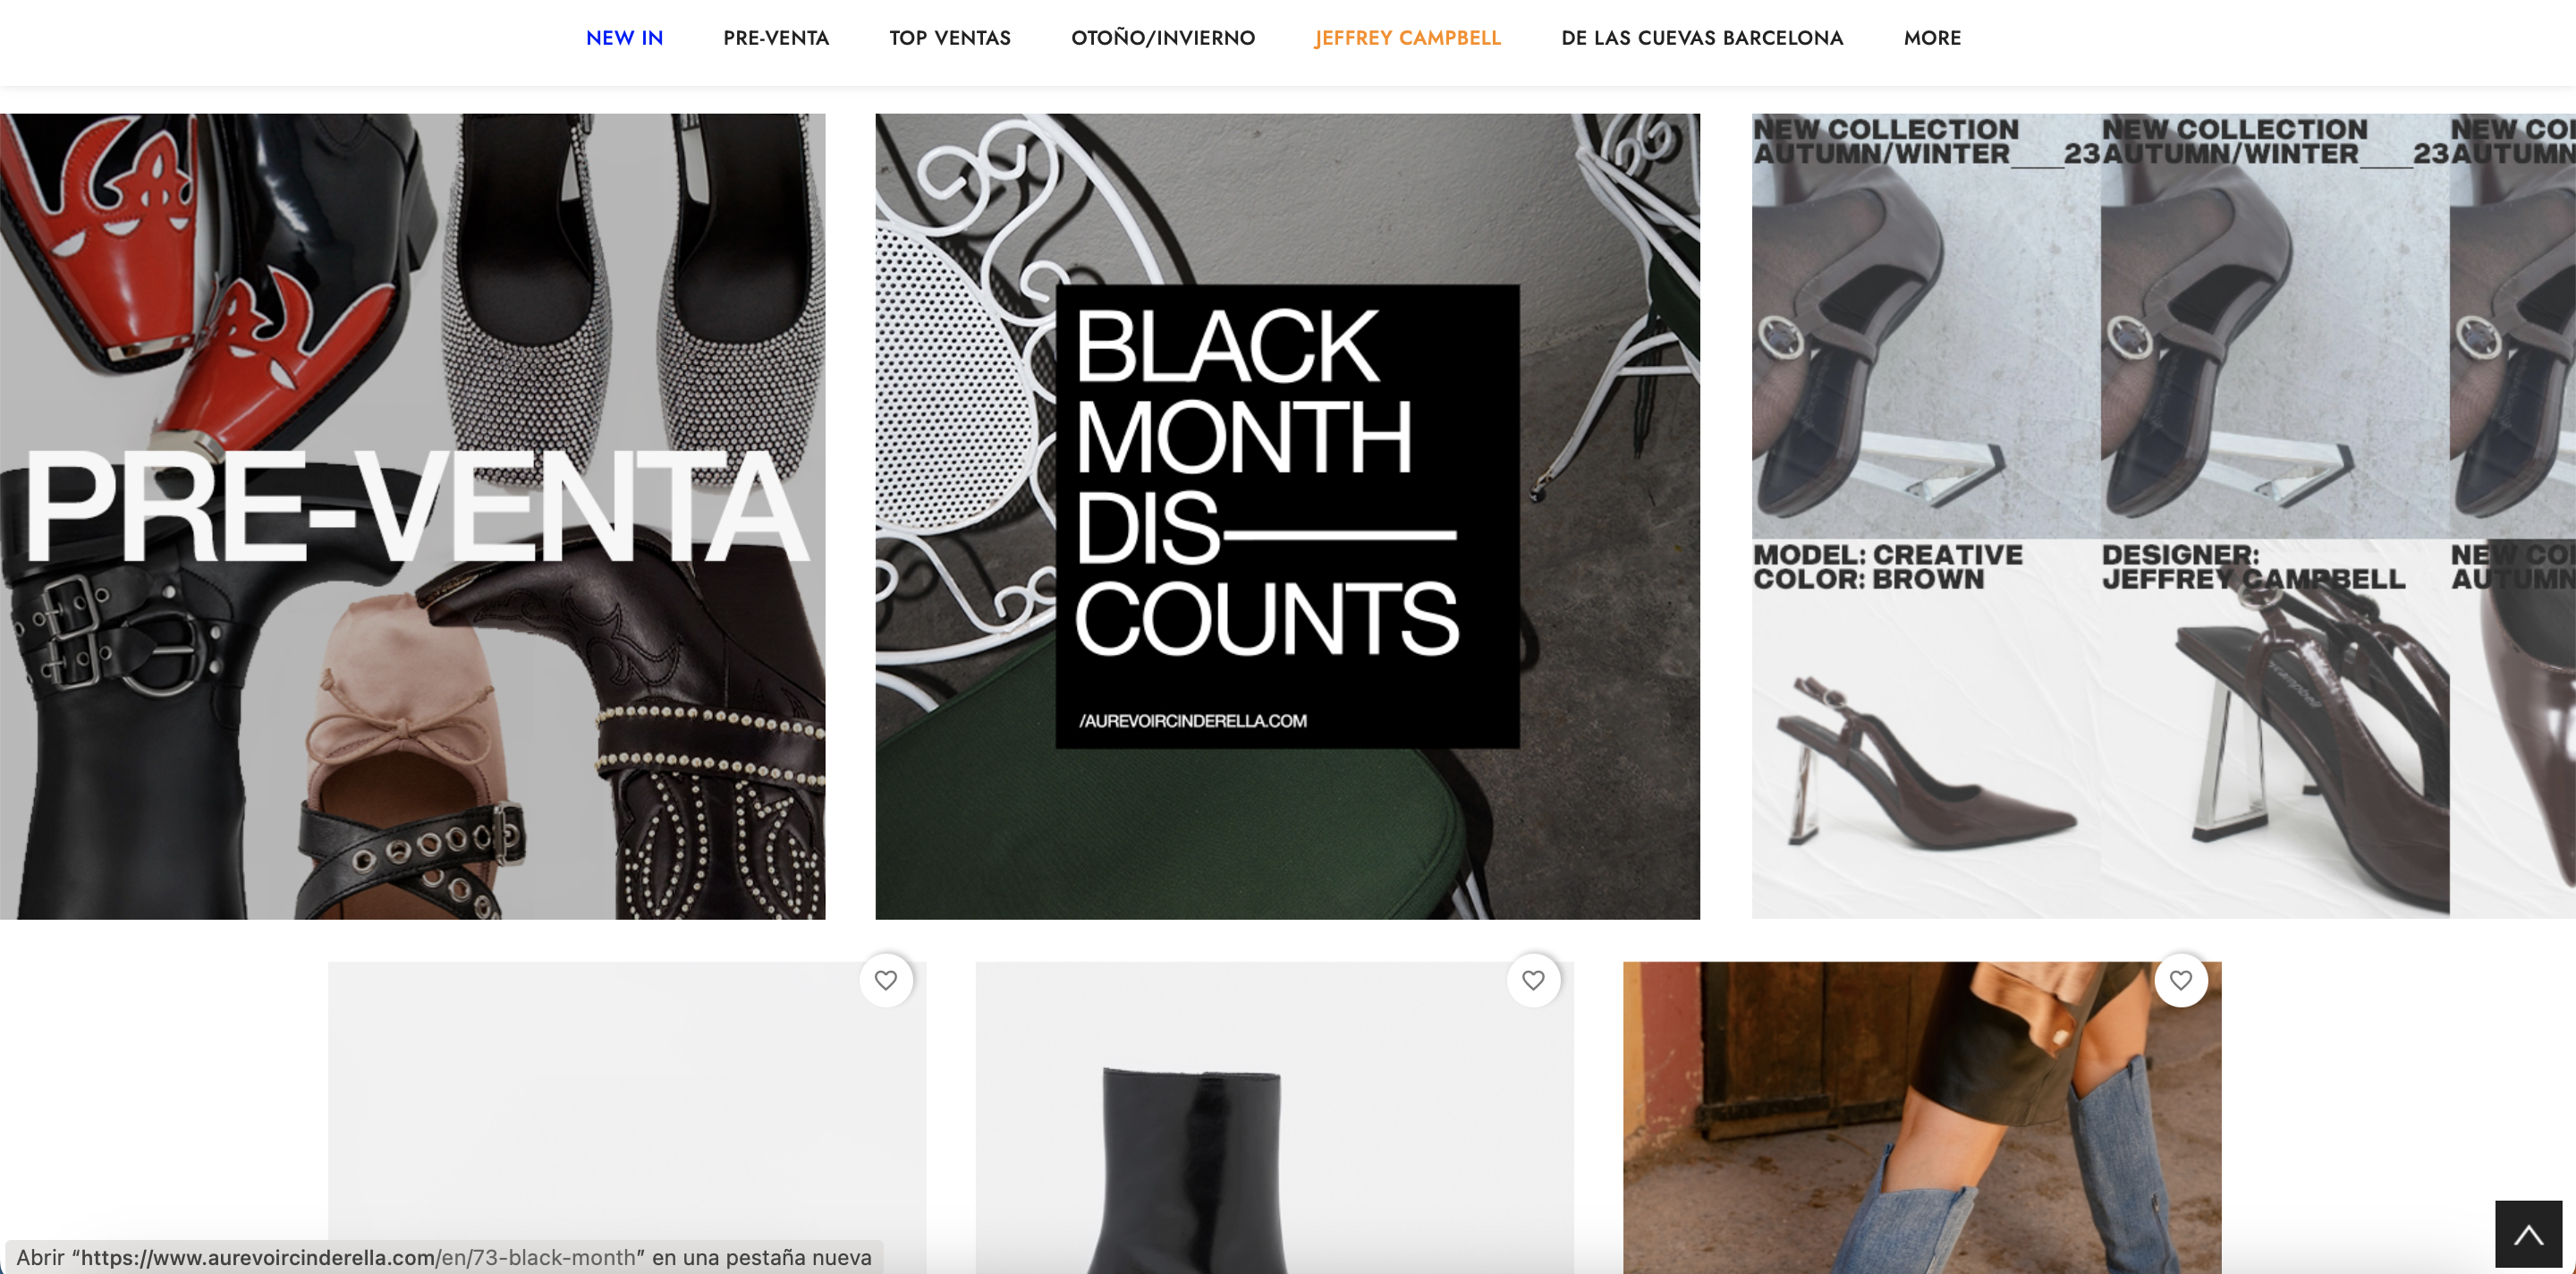Open the TOP VENTAS category
This screenshot has height=1274, width=2576.
tap(950, 38)
